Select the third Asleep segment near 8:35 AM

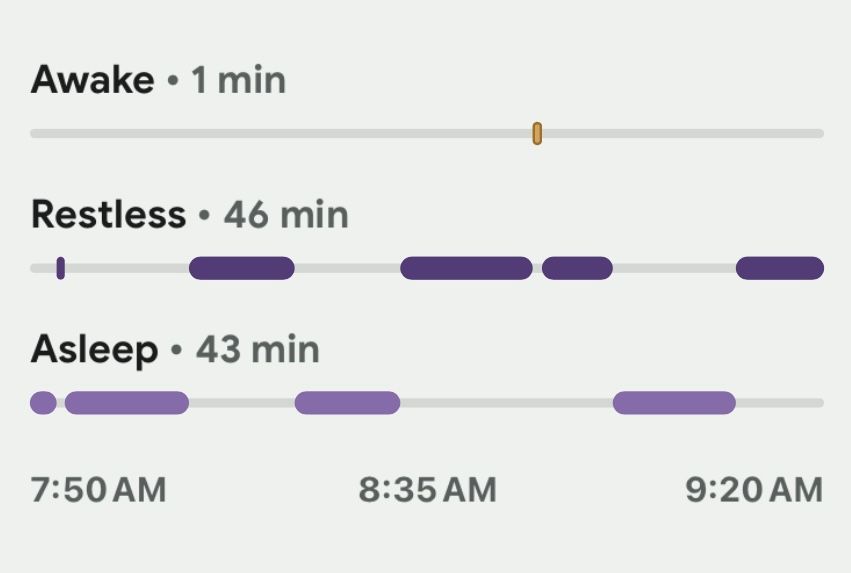click(x=347, y=403)
